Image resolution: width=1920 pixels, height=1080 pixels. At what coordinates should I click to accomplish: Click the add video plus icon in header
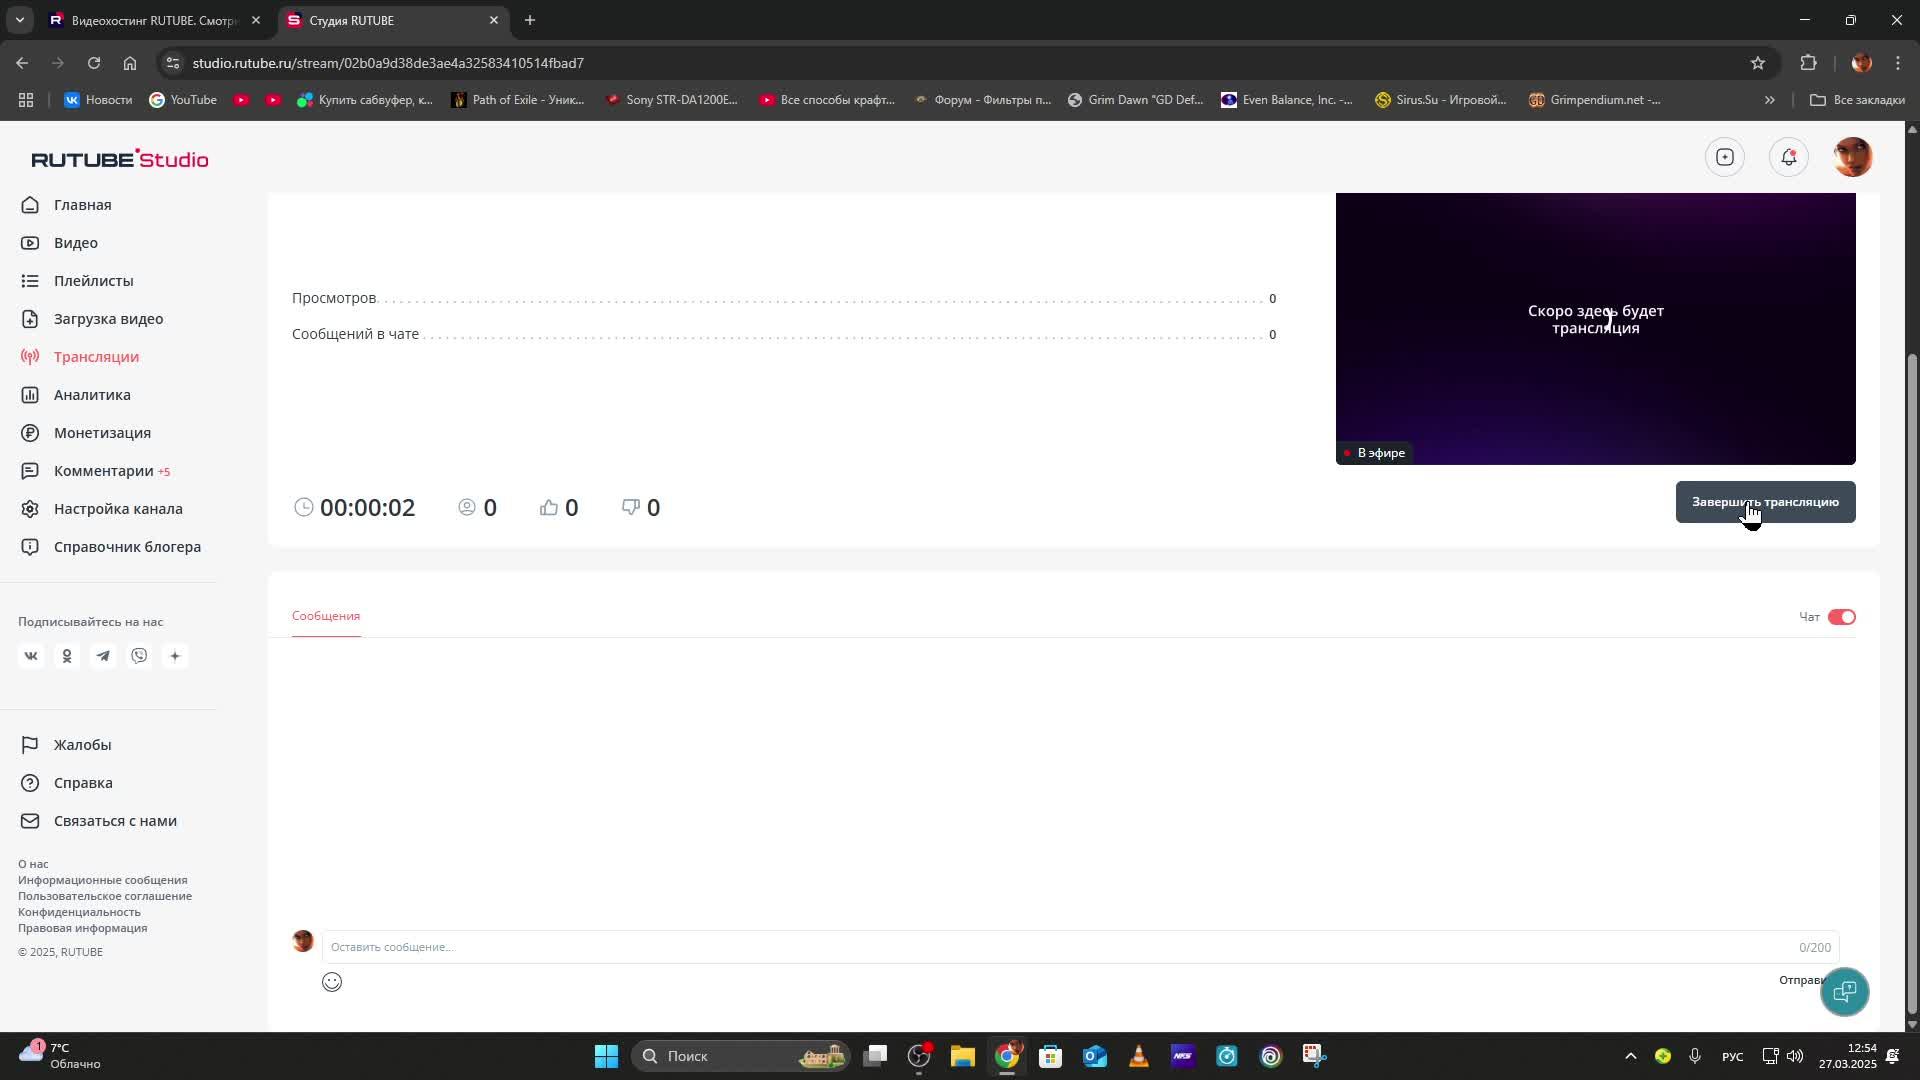tap(1725, 157)
